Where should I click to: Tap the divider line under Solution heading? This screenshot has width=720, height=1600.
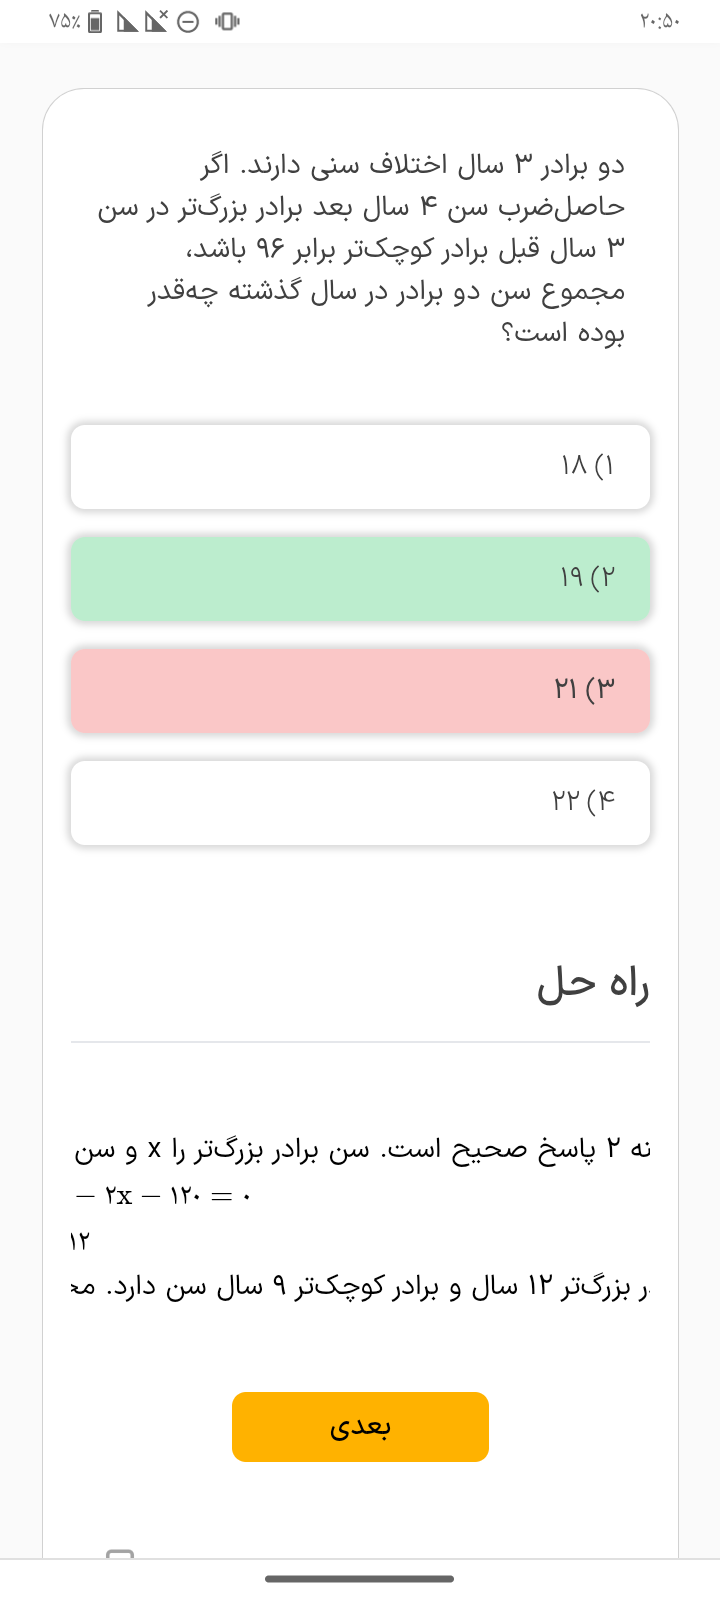(x=360, y=1042)
